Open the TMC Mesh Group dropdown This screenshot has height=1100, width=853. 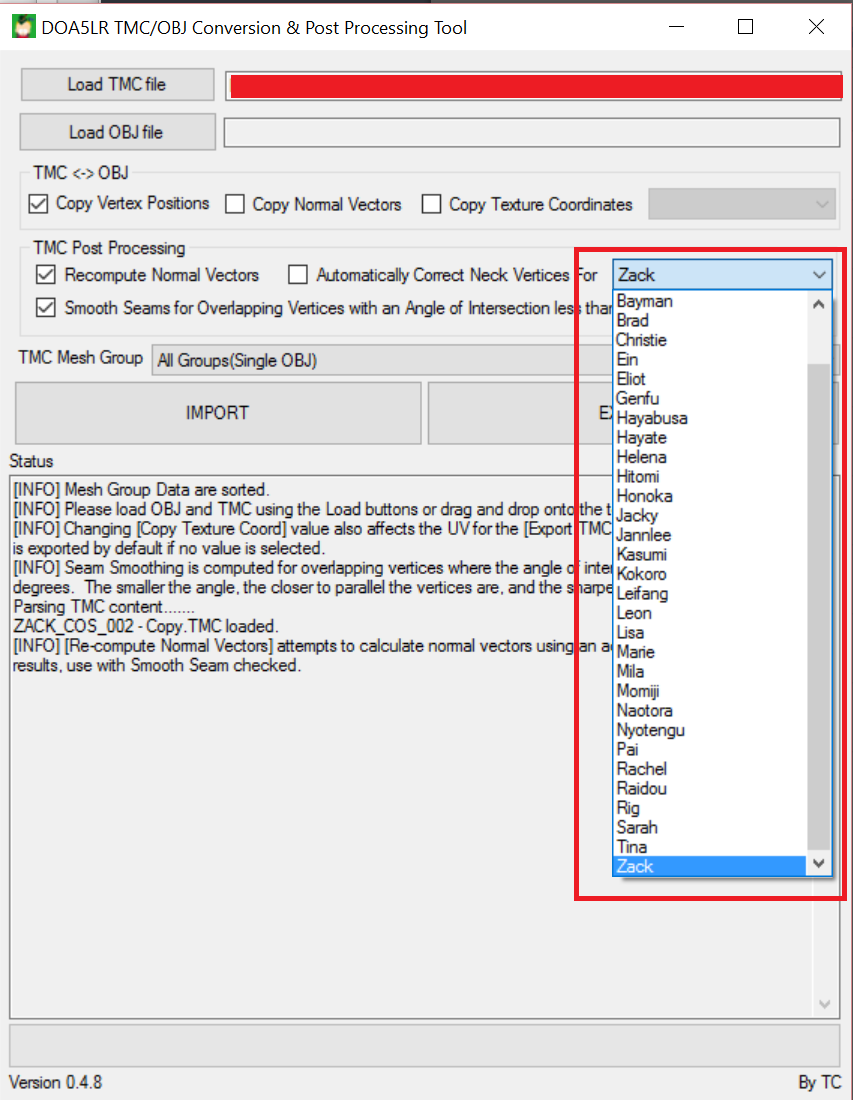coord(360,361)
